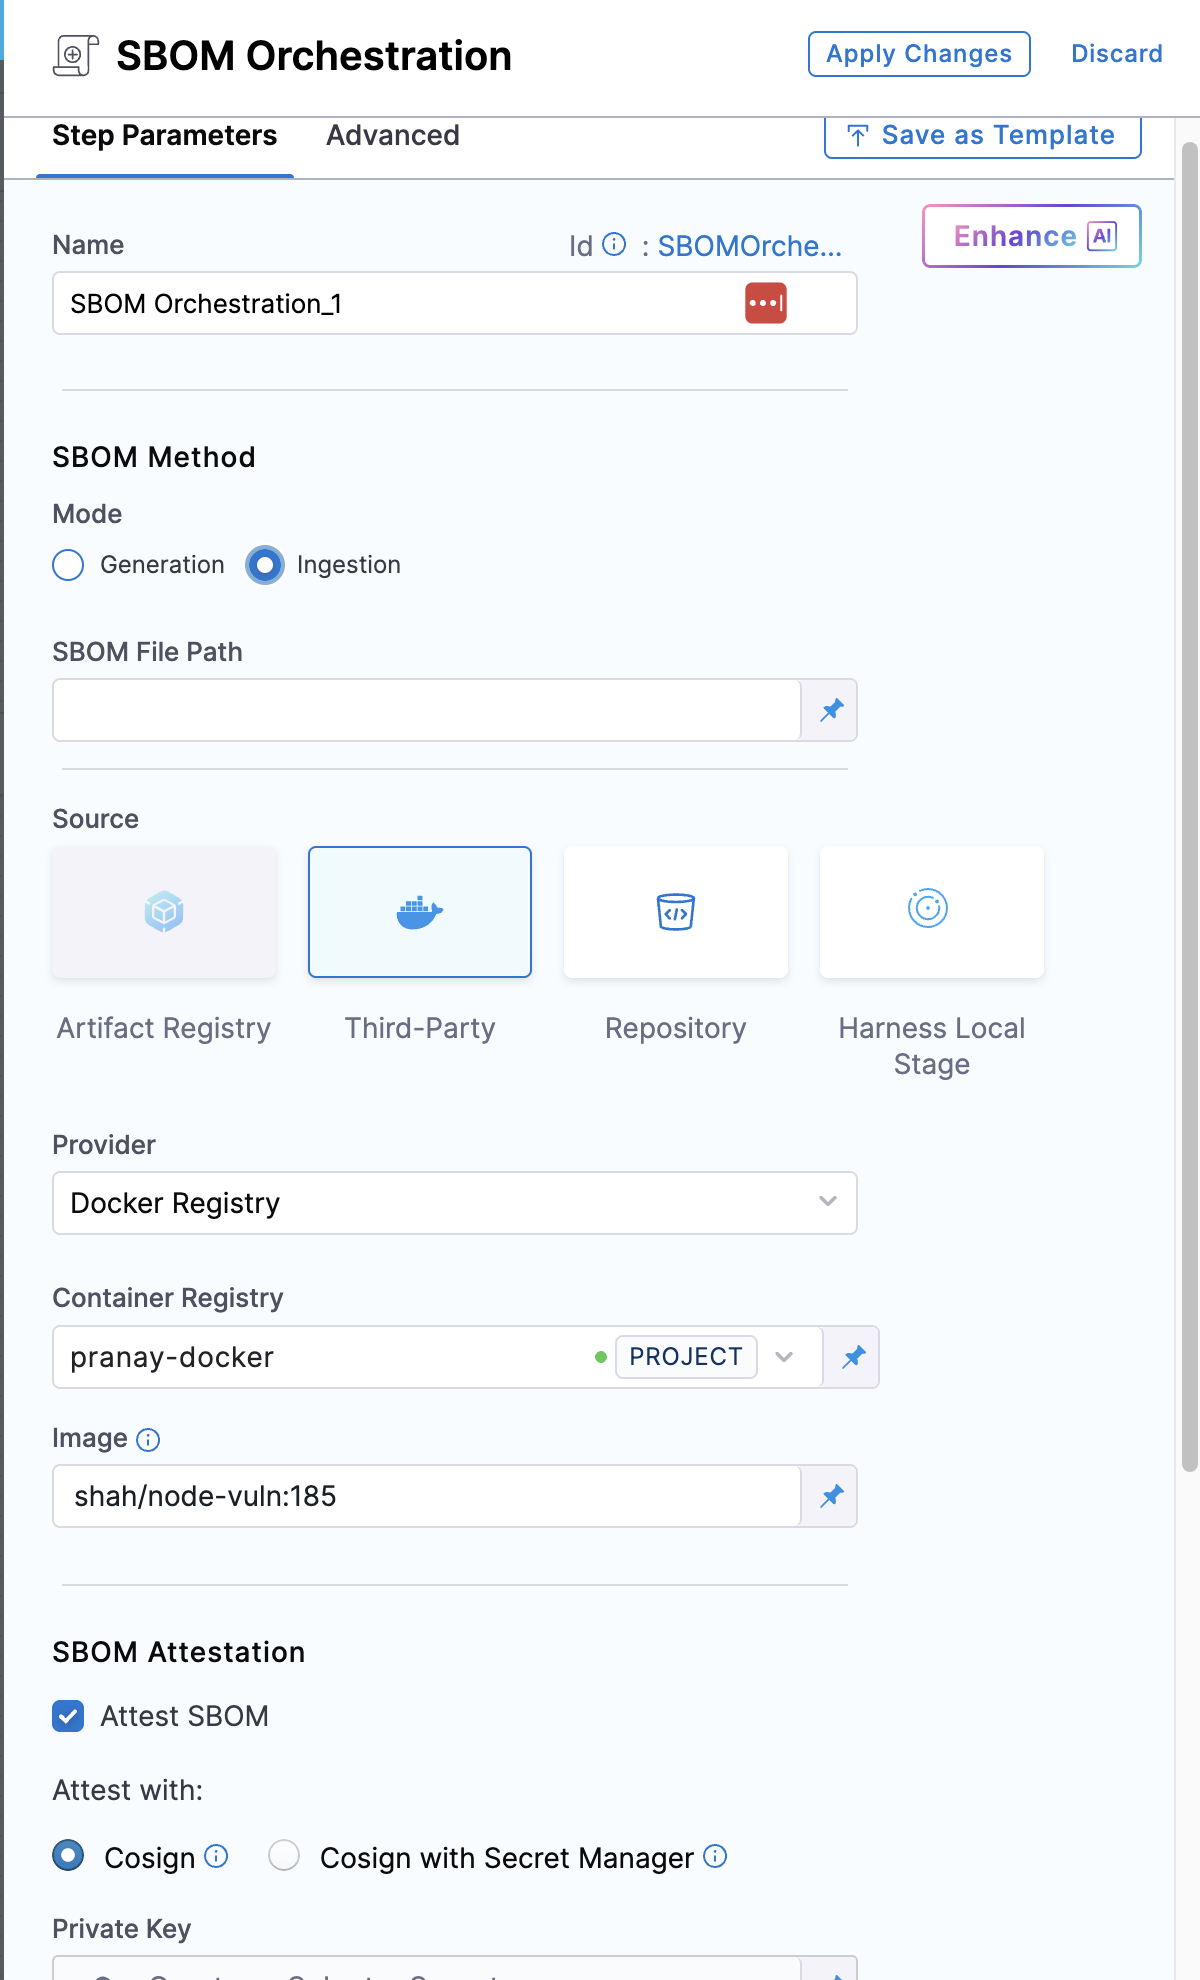Select the Ingestion mode radio button
The height and width of the screenshot is (1980, 1200).
(x=265, y=565)
